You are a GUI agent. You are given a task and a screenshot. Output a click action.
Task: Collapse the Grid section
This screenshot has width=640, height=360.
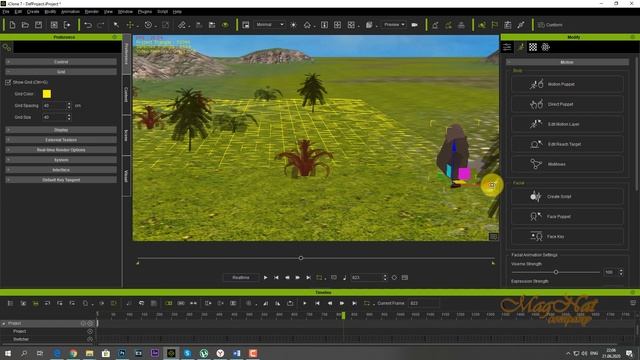coord(61,72)
